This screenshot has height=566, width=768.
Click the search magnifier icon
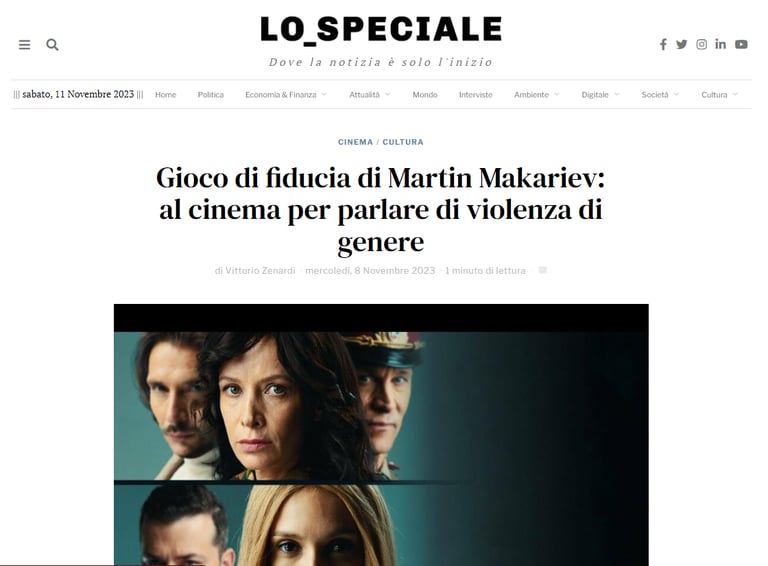tap(52, 45)
